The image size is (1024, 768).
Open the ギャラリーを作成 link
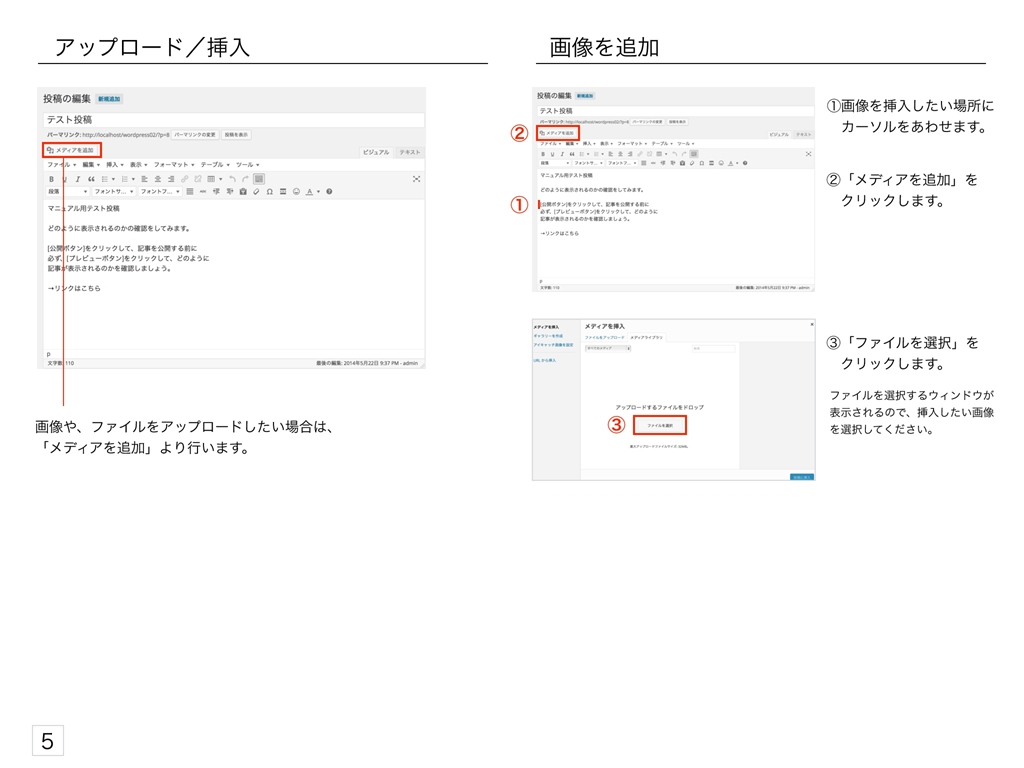click(548, 336)
